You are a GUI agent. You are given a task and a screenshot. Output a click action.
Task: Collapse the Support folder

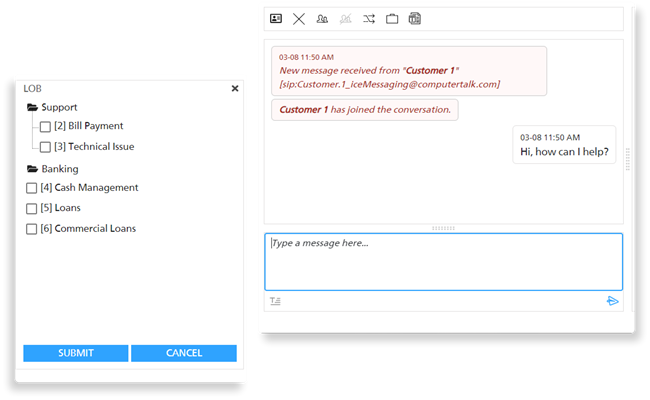click(x=32, y=107)
